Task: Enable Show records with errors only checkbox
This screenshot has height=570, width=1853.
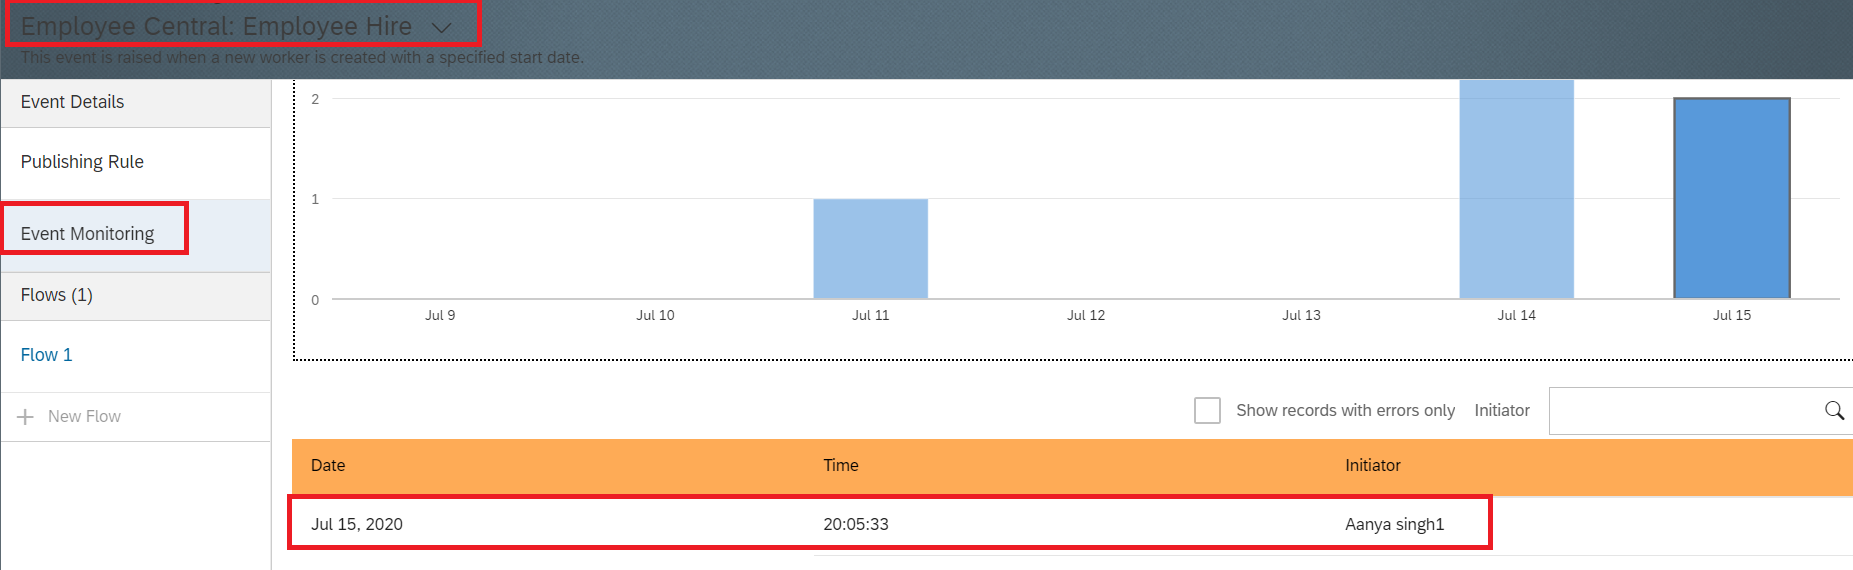Action: point(1207,410)
